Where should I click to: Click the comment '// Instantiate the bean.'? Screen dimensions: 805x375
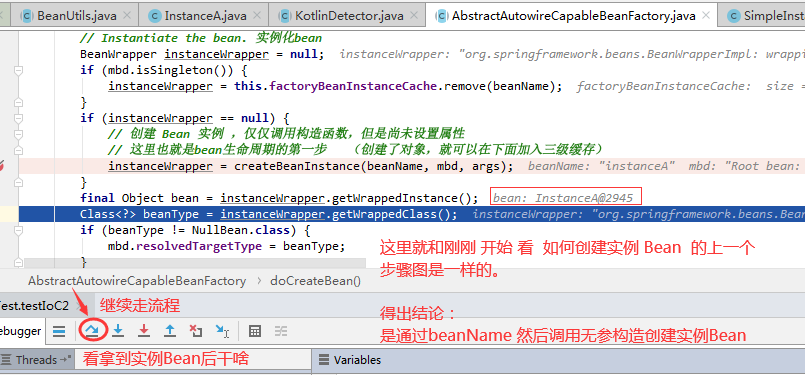tap(165, 38)
